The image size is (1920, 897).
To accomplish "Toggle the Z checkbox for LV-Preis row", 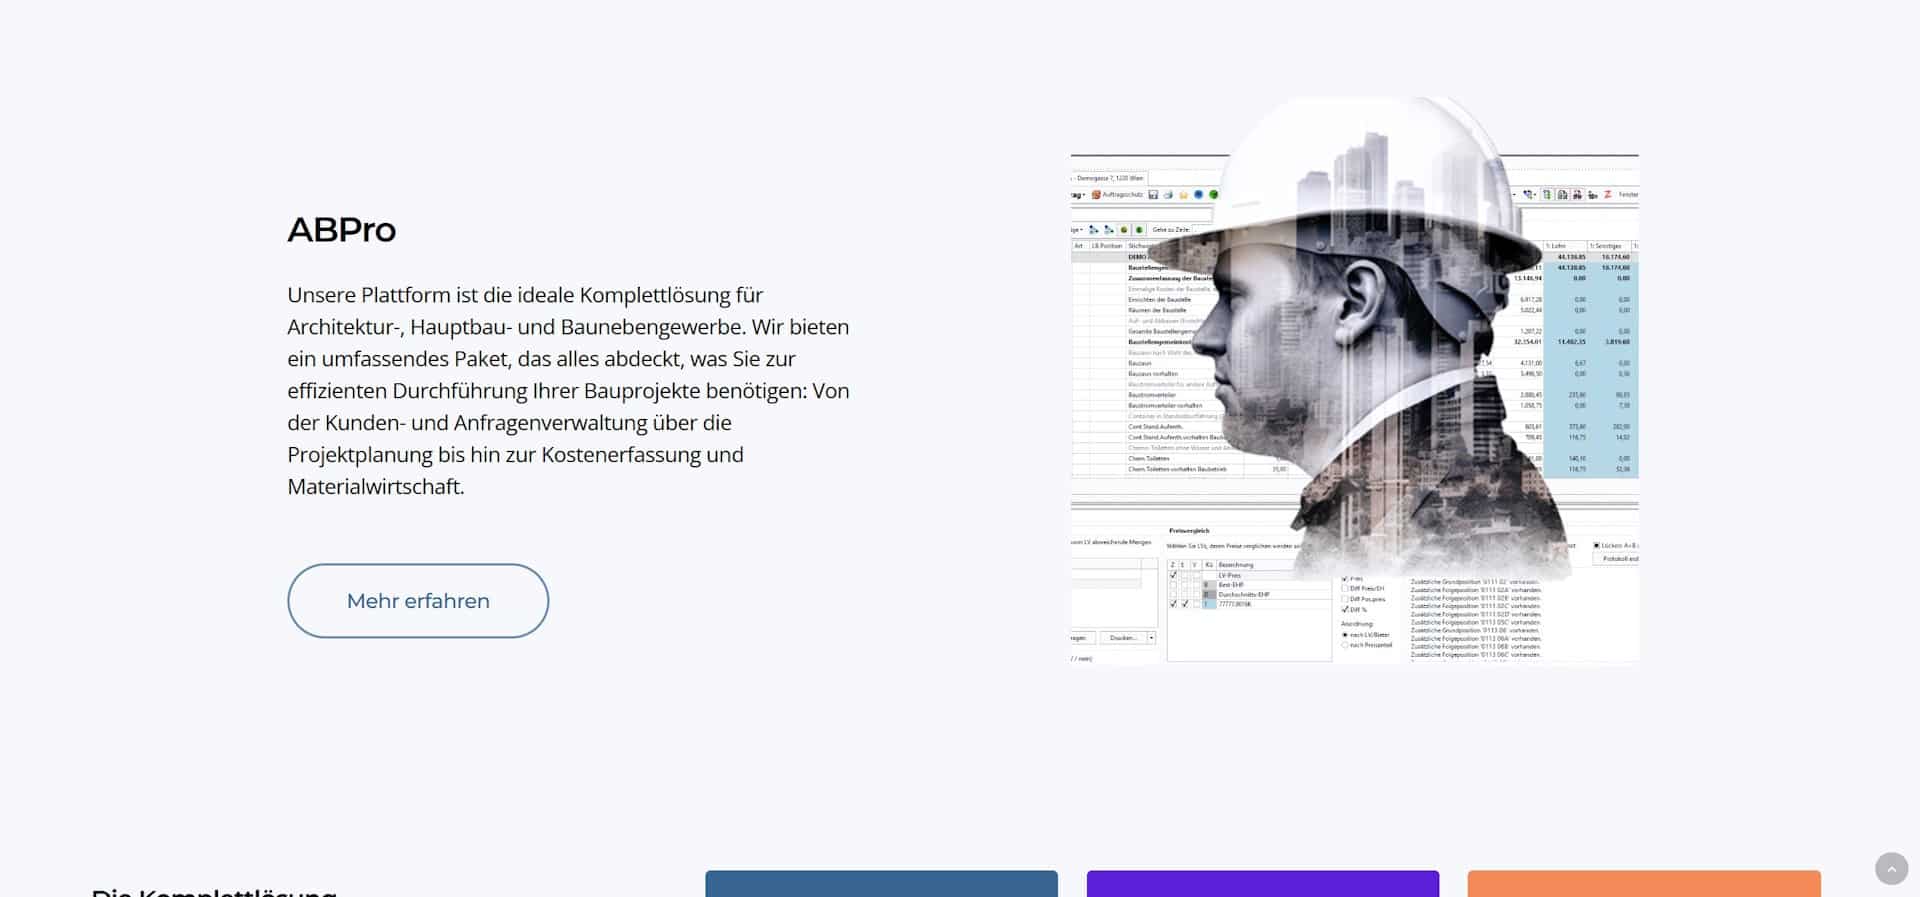I will [x=1173, y=575].
